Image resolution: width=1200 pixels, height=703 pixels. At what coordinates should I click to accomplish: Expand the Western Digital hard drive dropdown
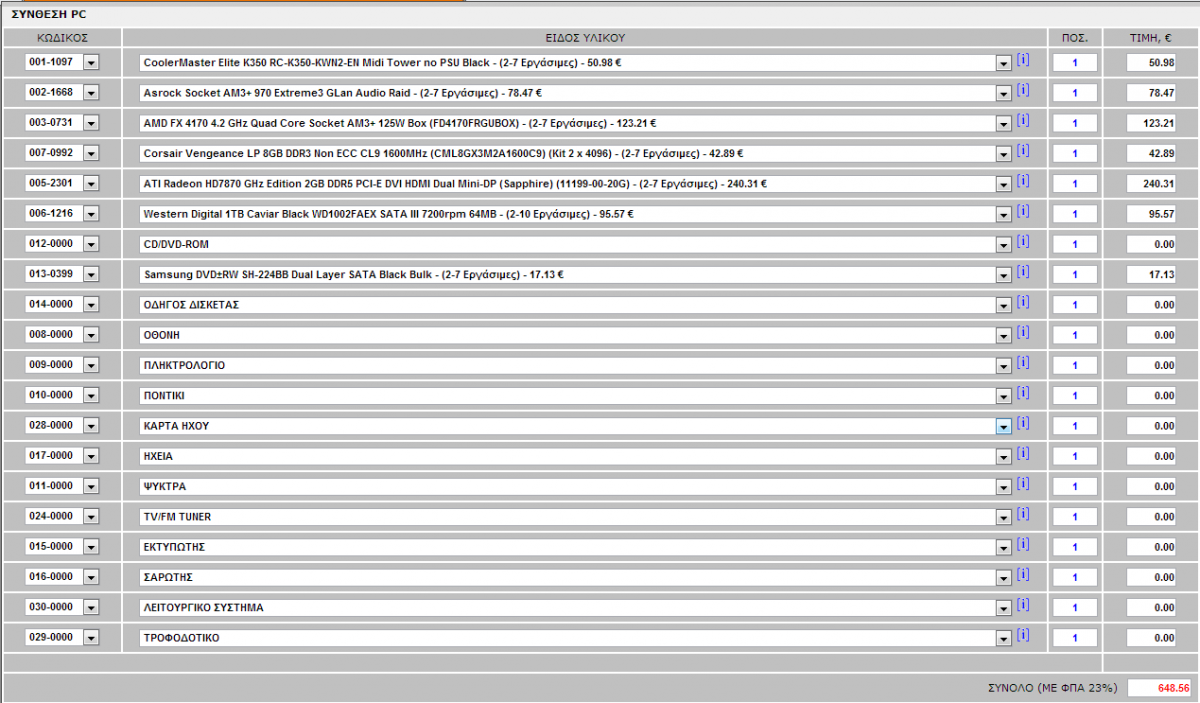coord(1004,214)
